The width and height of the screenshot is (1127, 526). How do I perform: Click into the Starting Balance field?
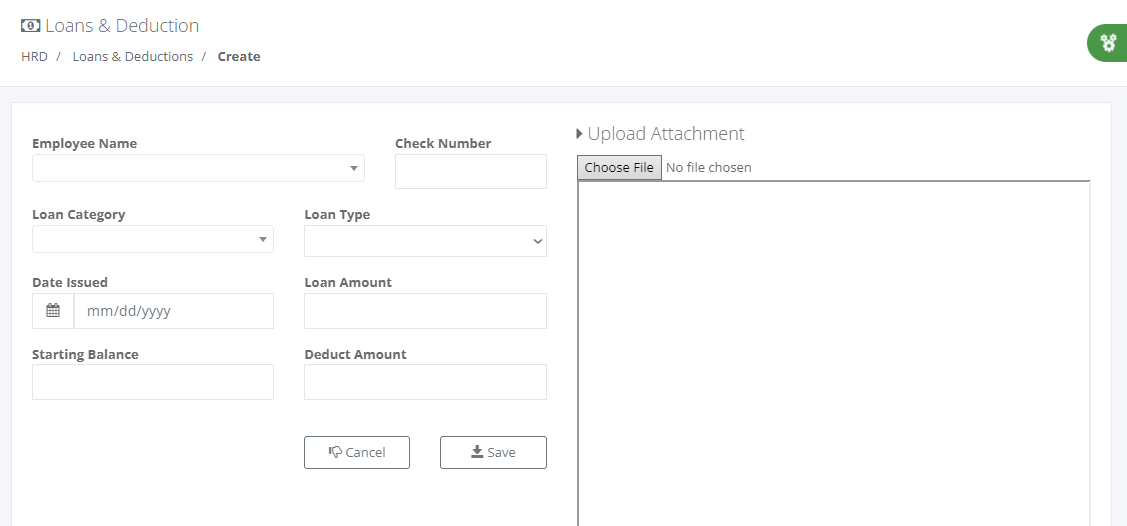[x=153, y=382]
